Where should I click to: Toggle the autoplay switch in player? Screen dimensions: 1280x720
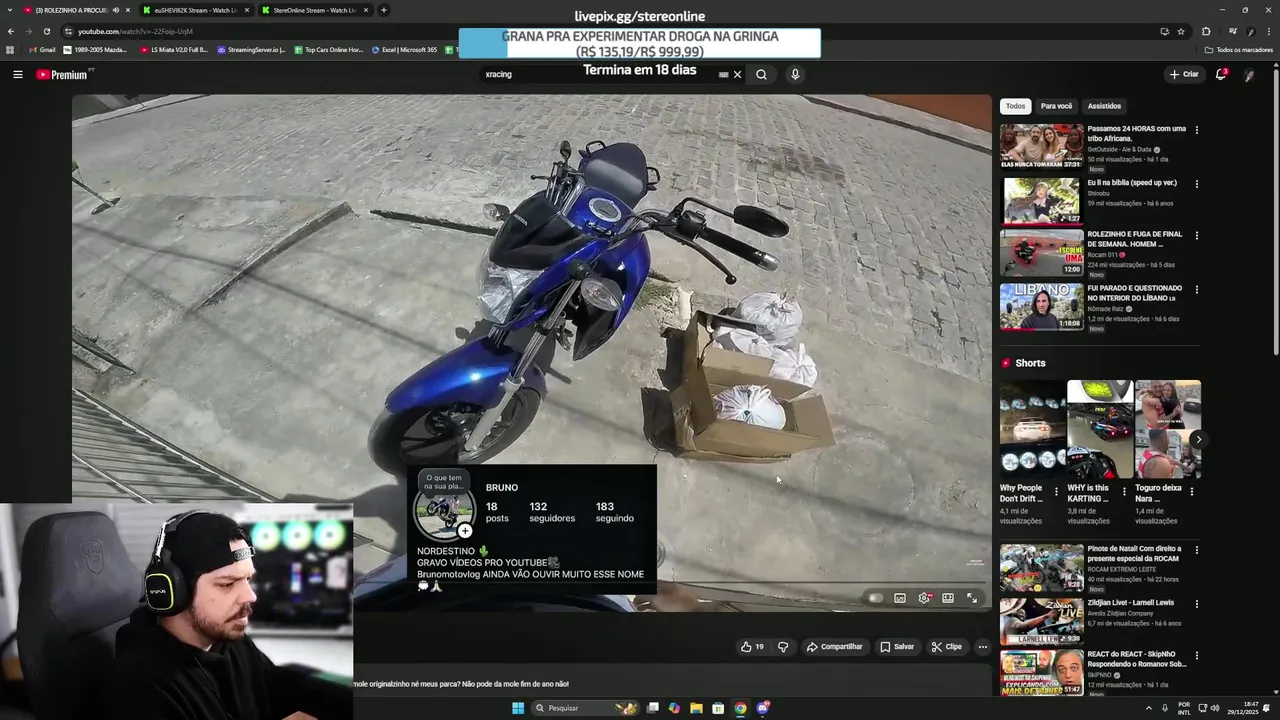tap(875, 598)
